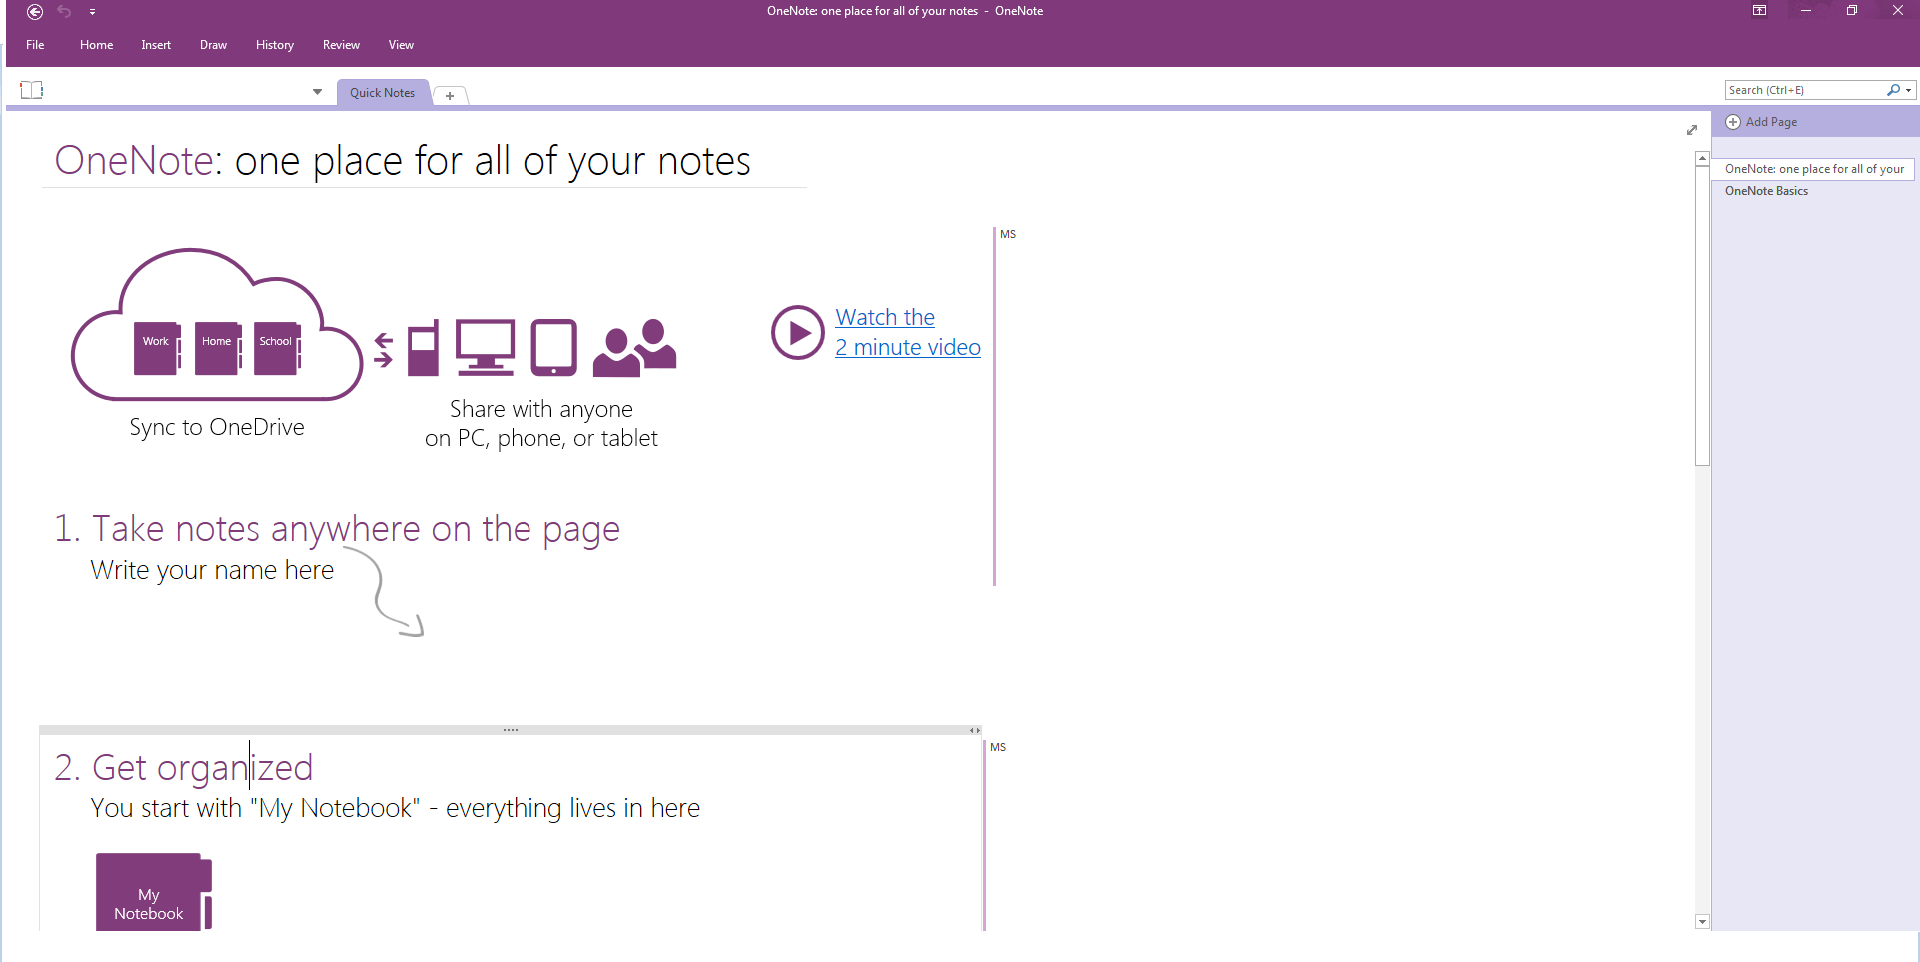Click the Back navigation arrow icon
The width and height of the screenshot is (1920, 962).
click(35, 12)
